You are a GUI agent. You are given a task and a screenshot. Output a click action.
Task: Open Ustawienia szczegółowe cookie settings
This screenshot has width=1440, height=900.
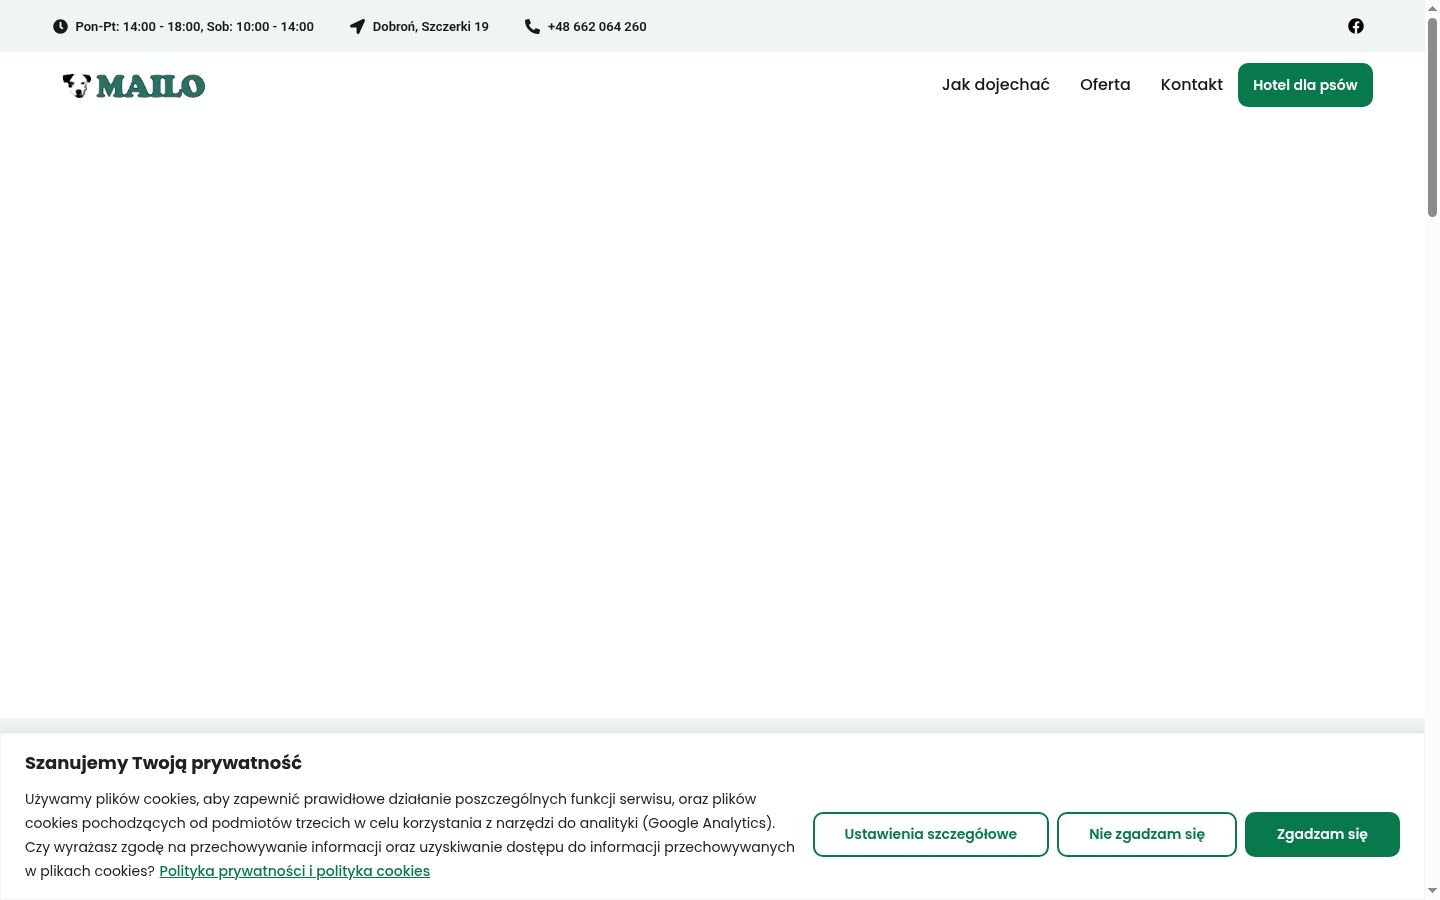tap(931, 834)
